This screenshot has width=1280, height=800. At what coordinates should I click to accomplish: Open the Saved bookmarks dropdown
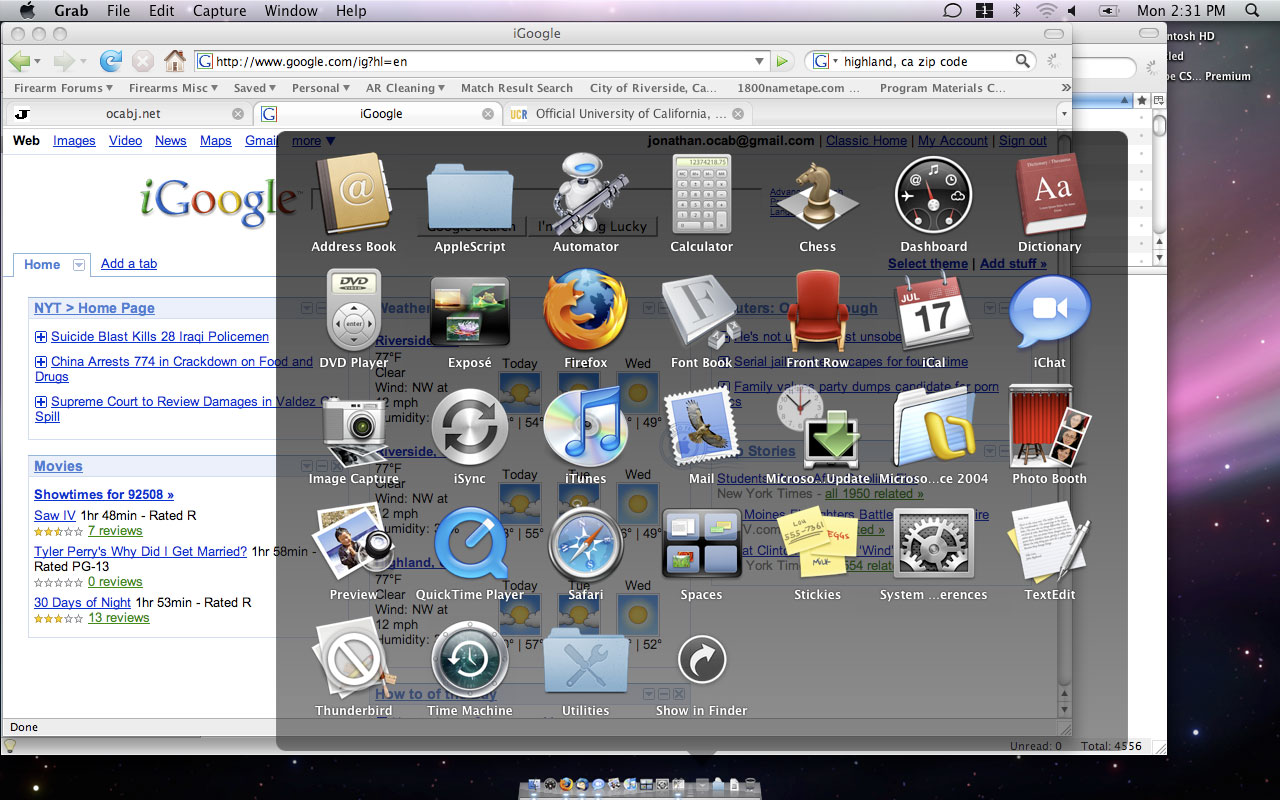(255, 88)
